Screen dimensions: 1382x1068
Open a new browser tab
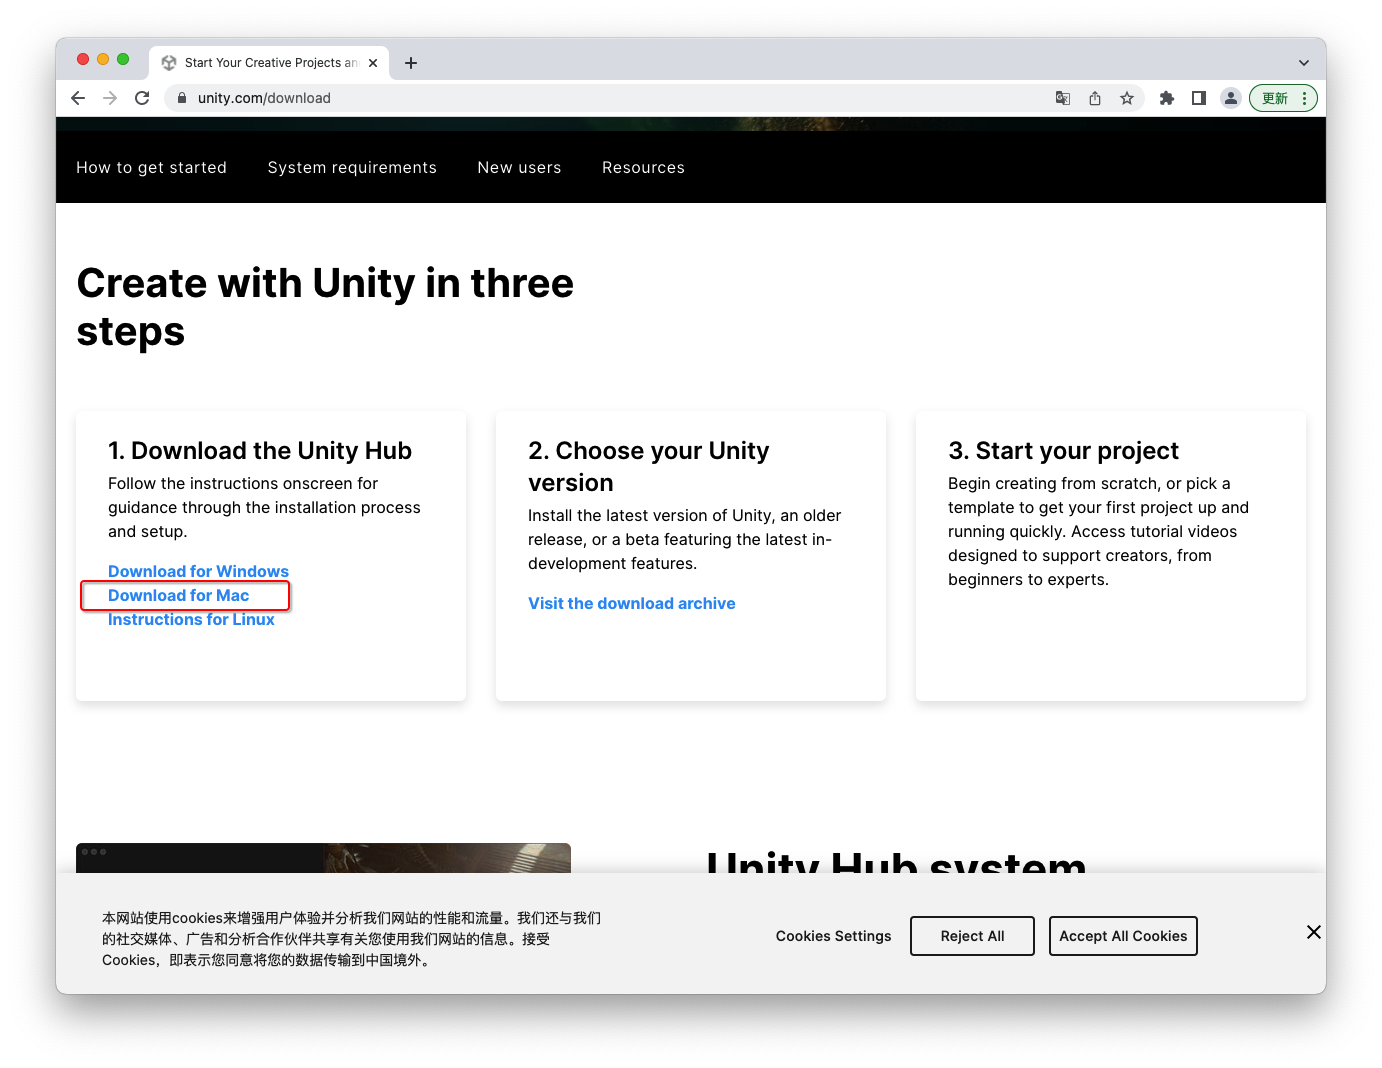click(x=411, y=63)
